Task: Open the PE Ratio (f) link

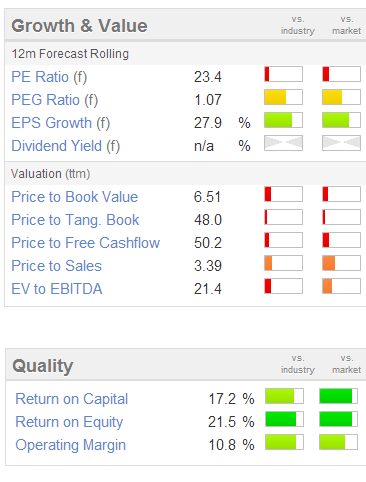Action: click(x=49, y=77)
